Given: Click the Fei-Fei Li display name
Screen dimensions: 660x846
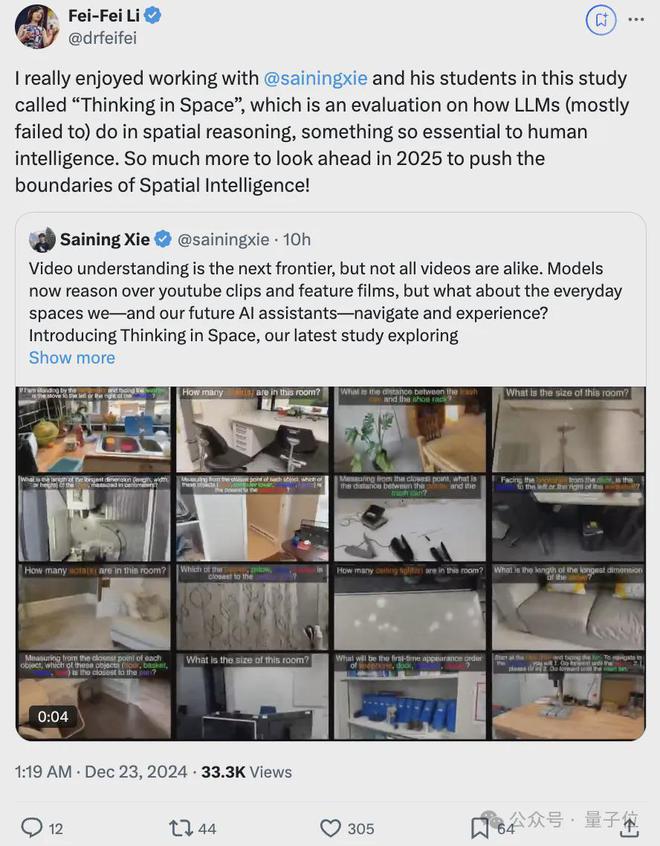Looking at the screenshot, I should (104, 16).
